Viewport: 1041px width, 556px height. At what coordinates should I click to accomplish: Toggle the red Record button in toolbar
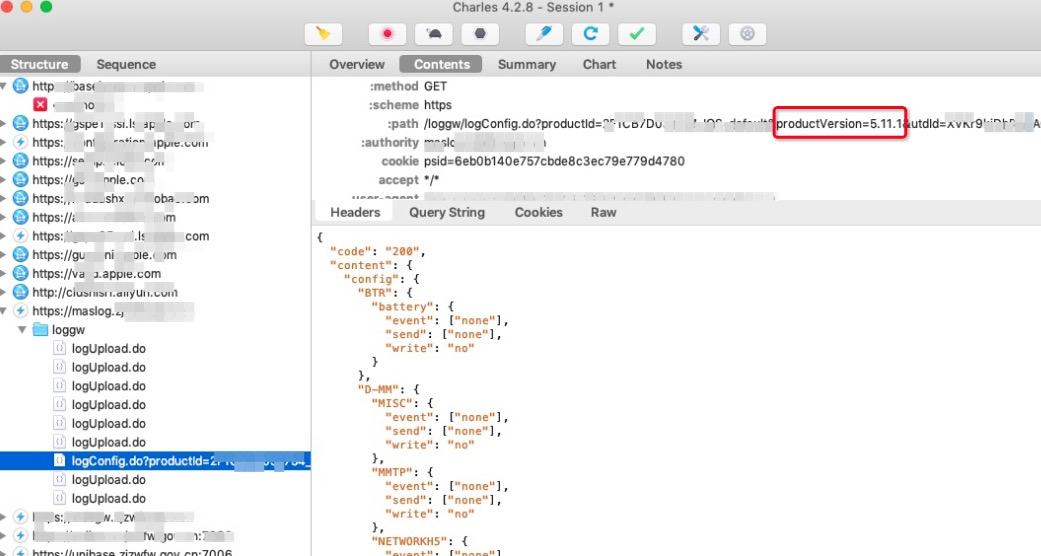[x=387, y=34]
